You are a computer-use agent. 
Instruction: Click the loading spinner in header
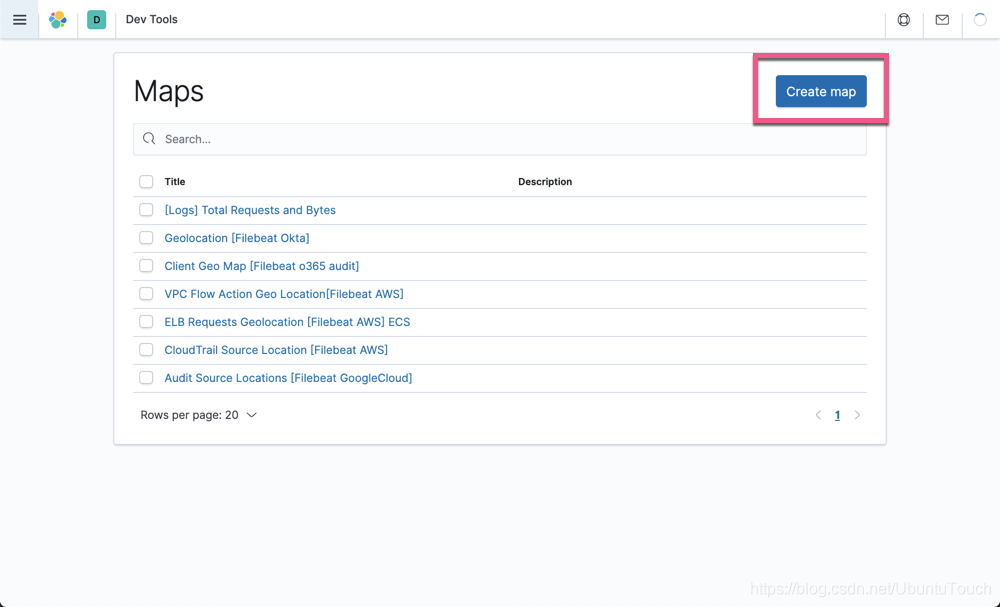(x=980, y=20)
